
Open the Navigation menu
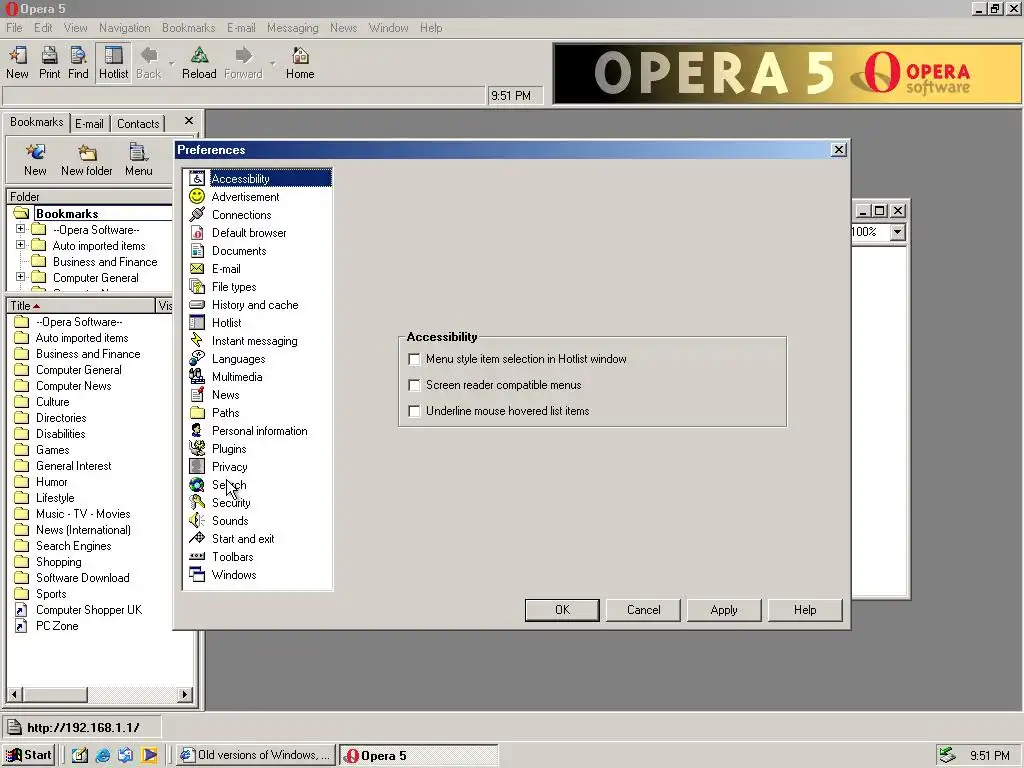pyautogui.click(x=125, y=27)
